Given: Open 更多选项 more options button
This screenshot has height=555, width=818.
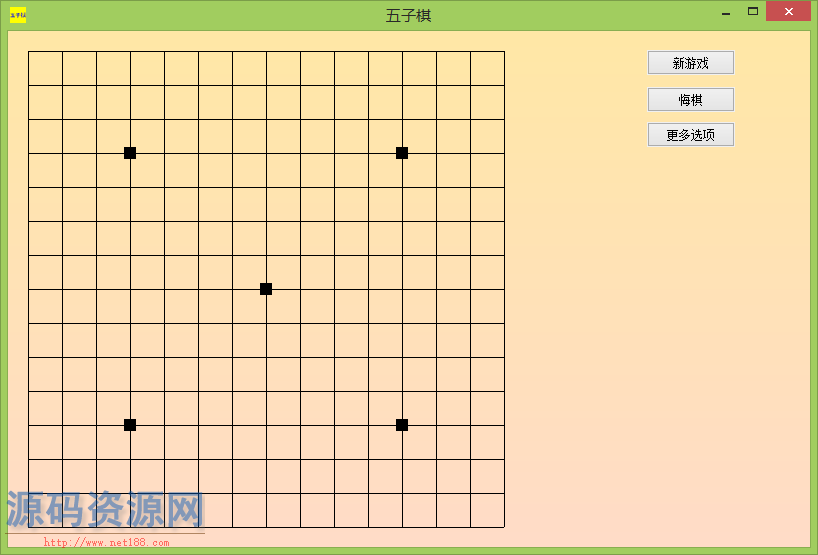Looking at the screenshot, I should click(x=691, y=135).
